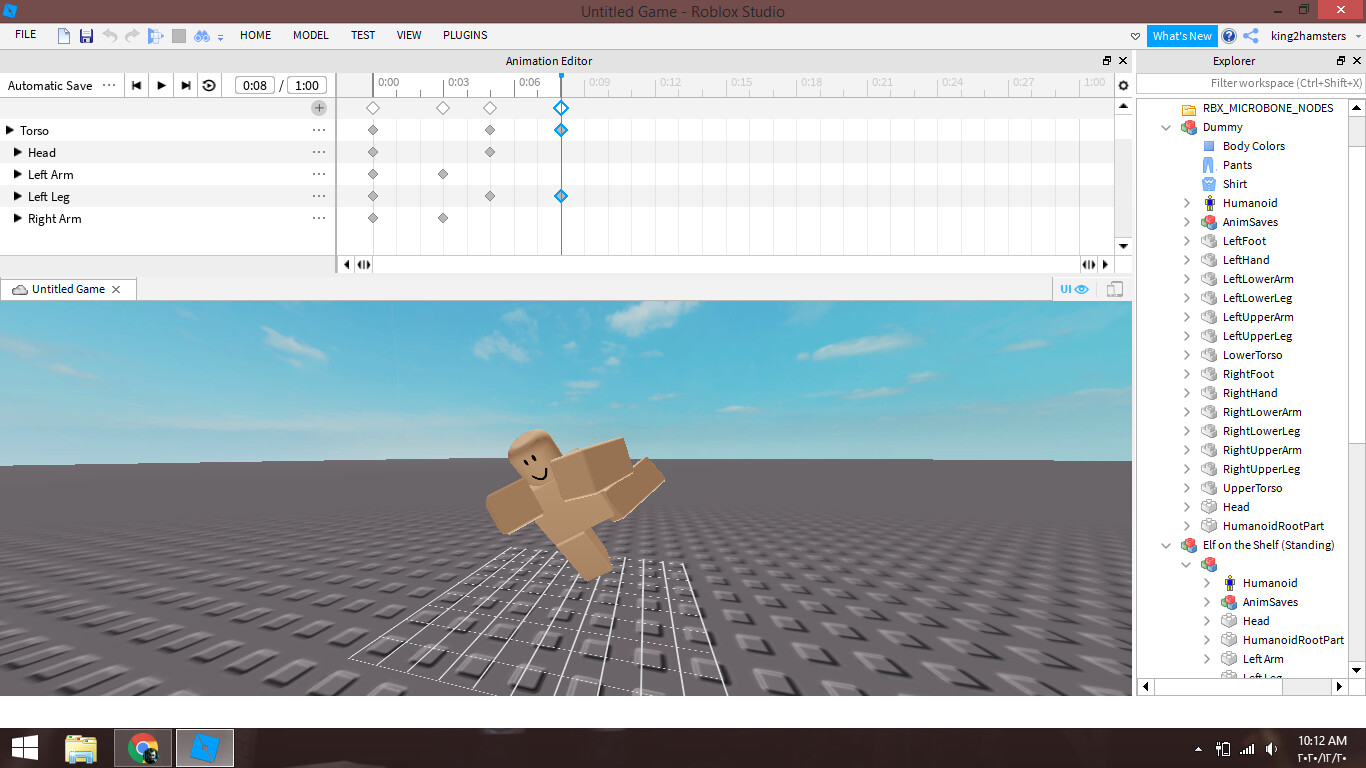Open File Explorer from the taskbar
1366x768 pixels.
81,748
